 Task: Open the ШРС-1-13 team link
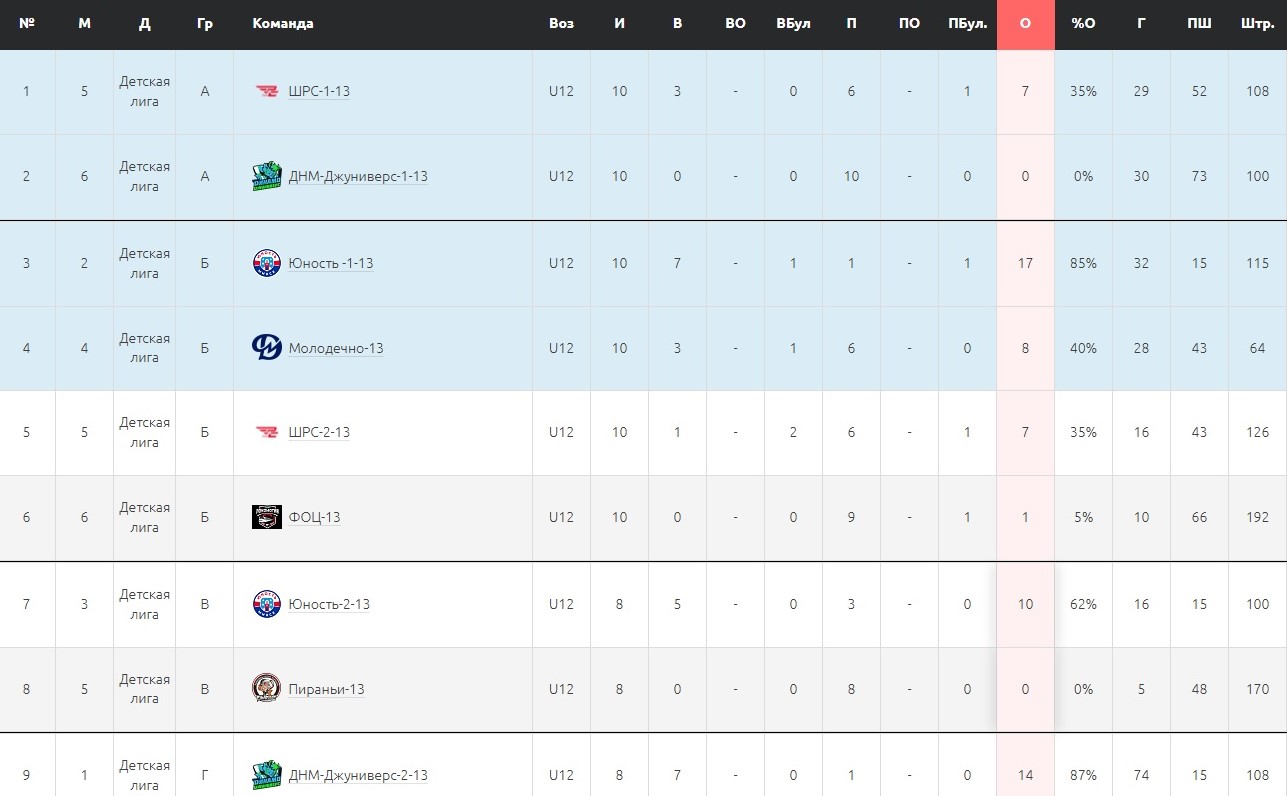pyautogui.click(x=319, y=92)
